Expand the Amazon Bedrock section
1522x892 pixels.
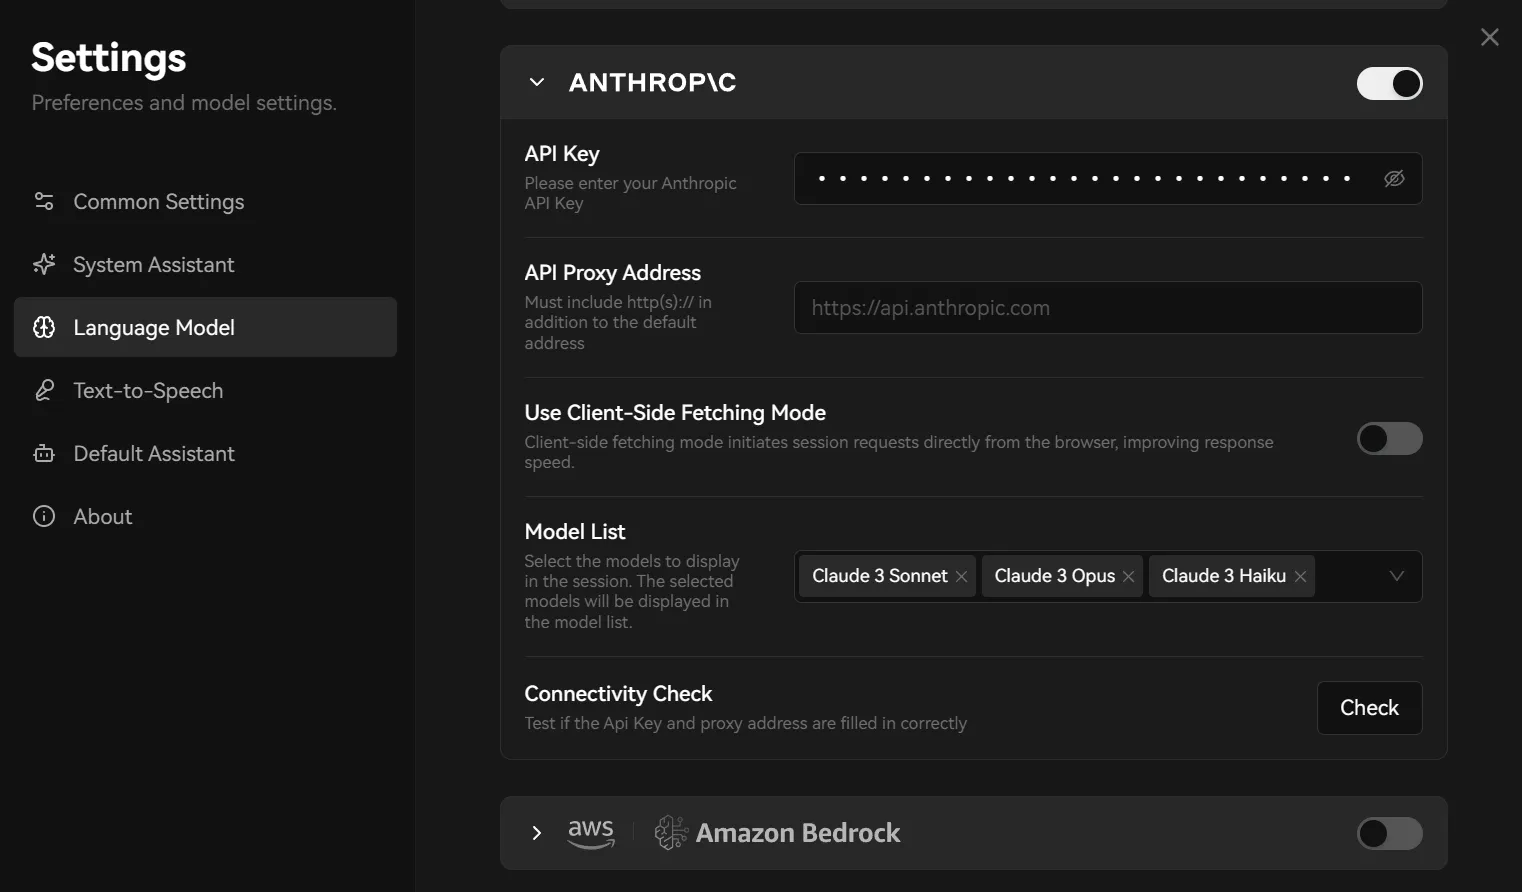coord(536,833)
